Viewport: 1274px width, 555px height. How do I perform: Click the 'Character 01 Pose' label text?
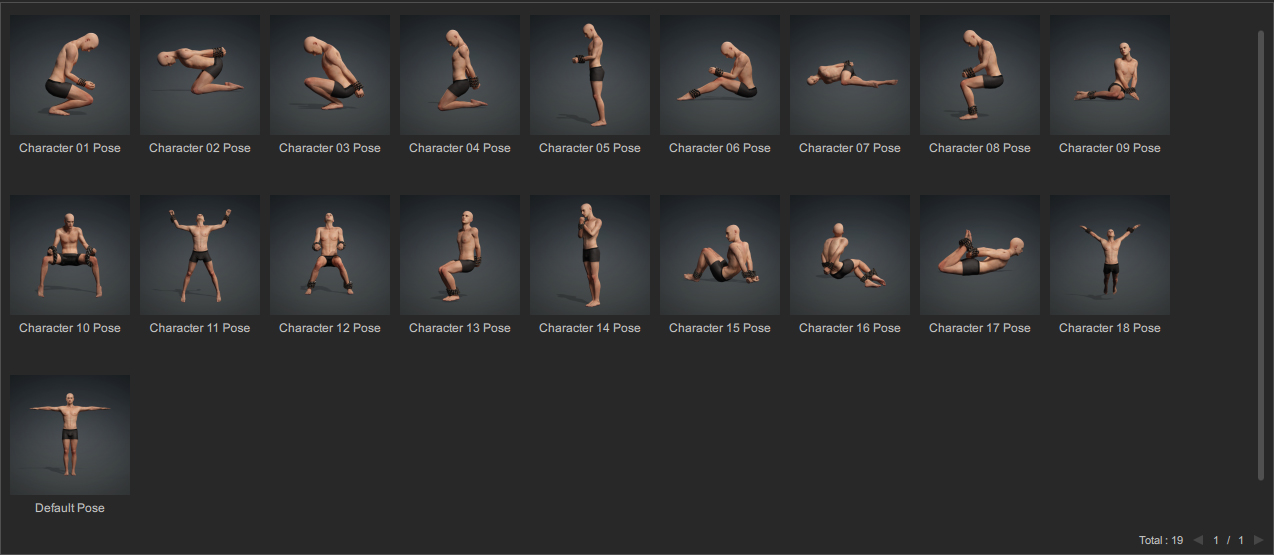tap(70, 148)
